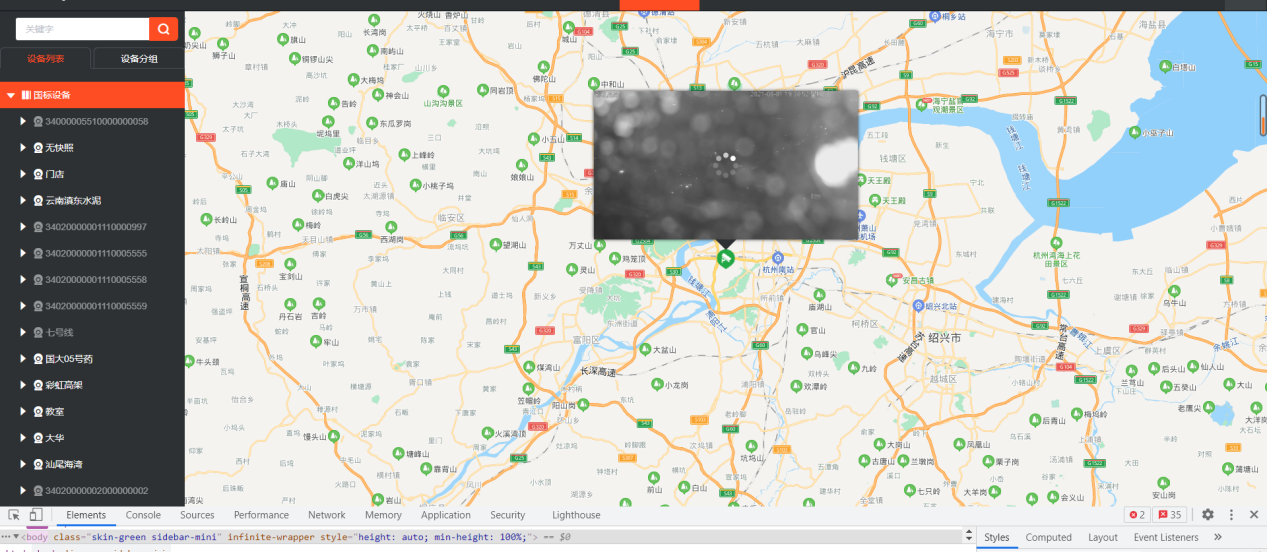
Task: Switch to 设备列表 tab
Action: pyautogui.click(x=46, y=59)
